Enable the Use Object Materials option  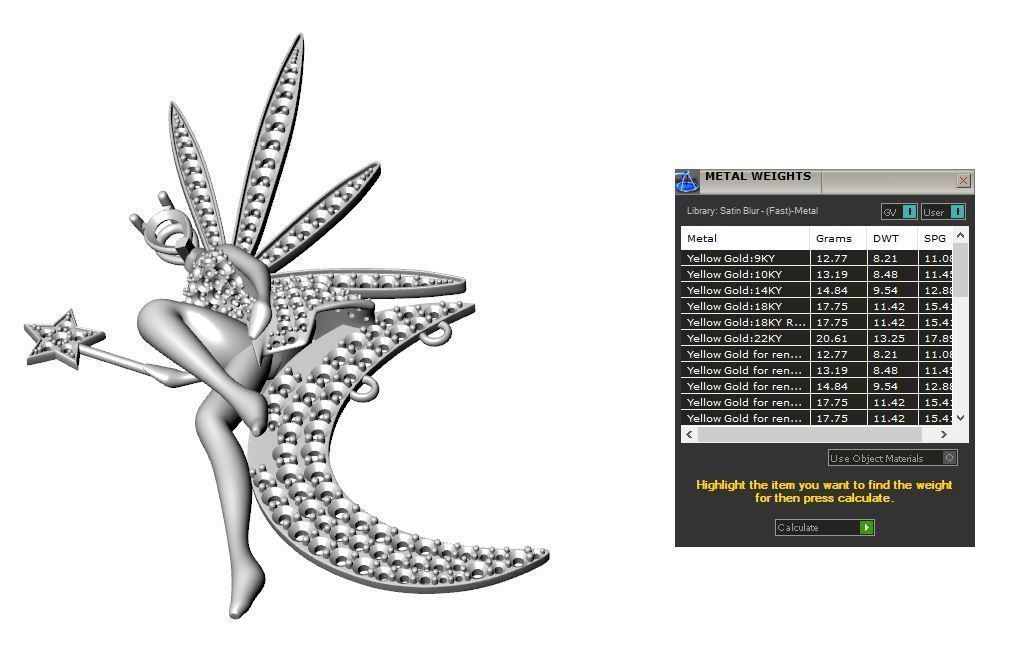(892, 458)
